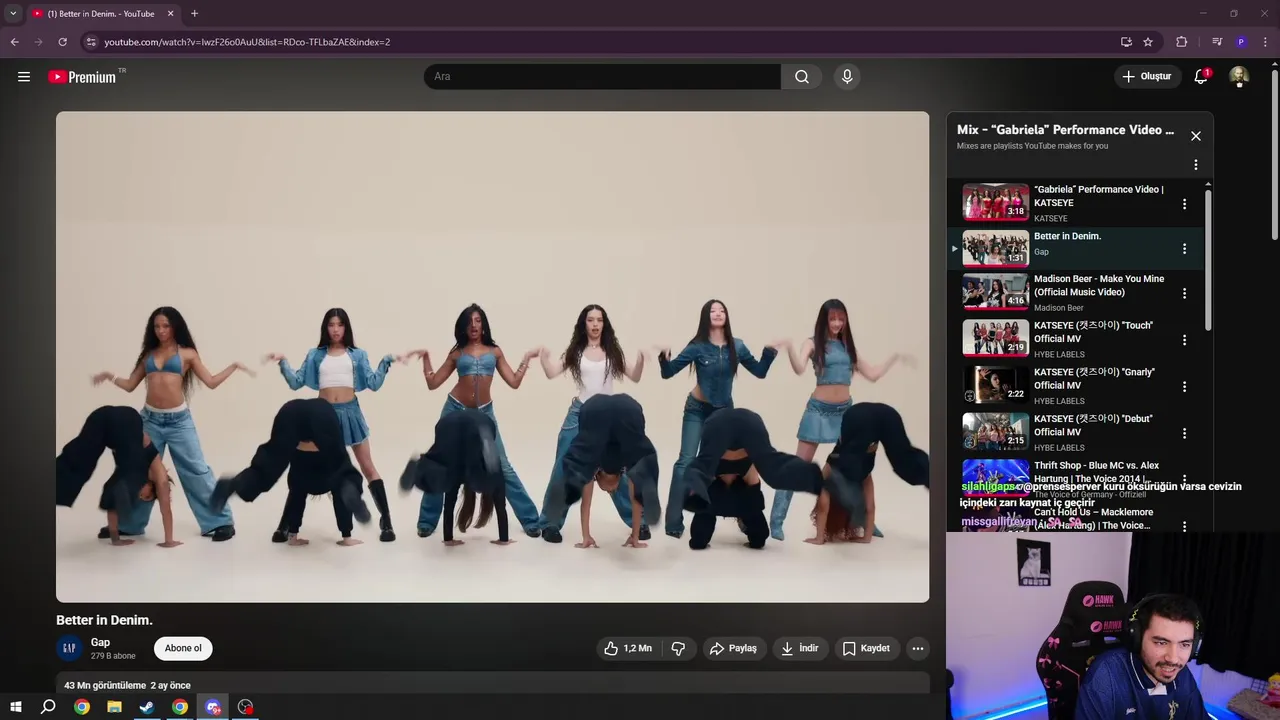Open options for KATSEYE Debut Official MV
Screen dimensions: 1280x720
pos(1185,434)
